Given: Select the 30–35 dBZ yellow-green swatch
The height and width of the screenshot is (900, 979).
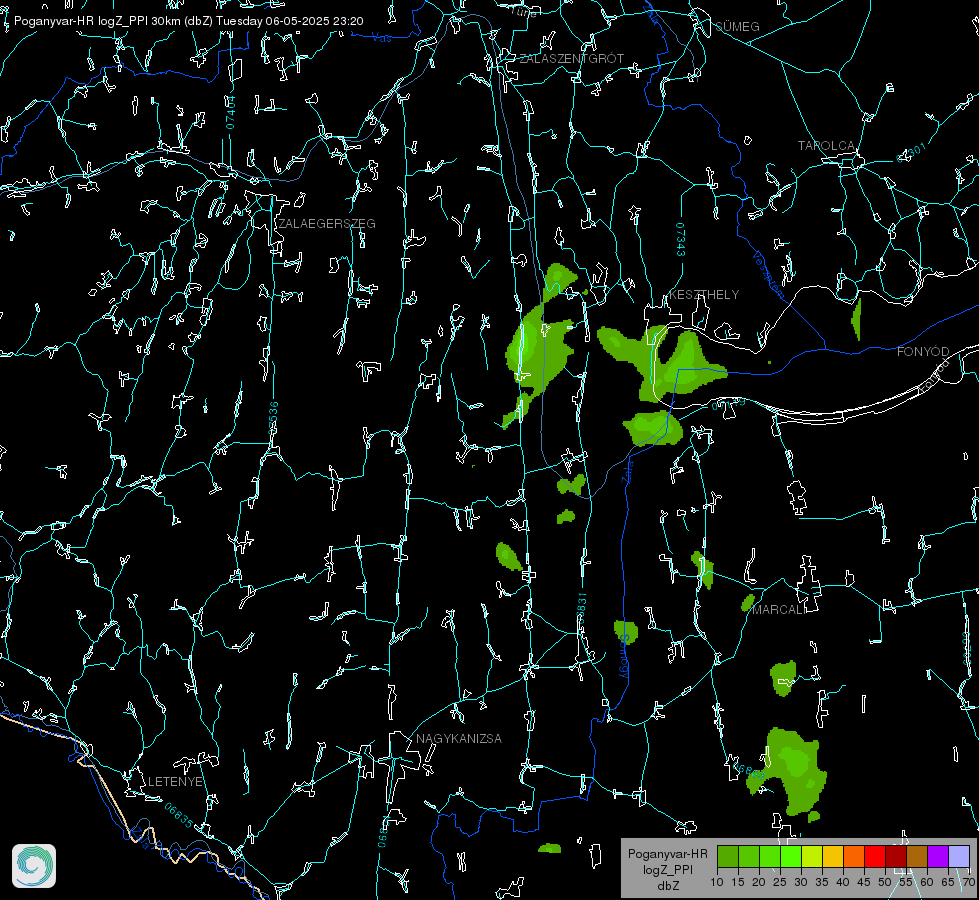Looking at the screenshot, I should [812, 856].
